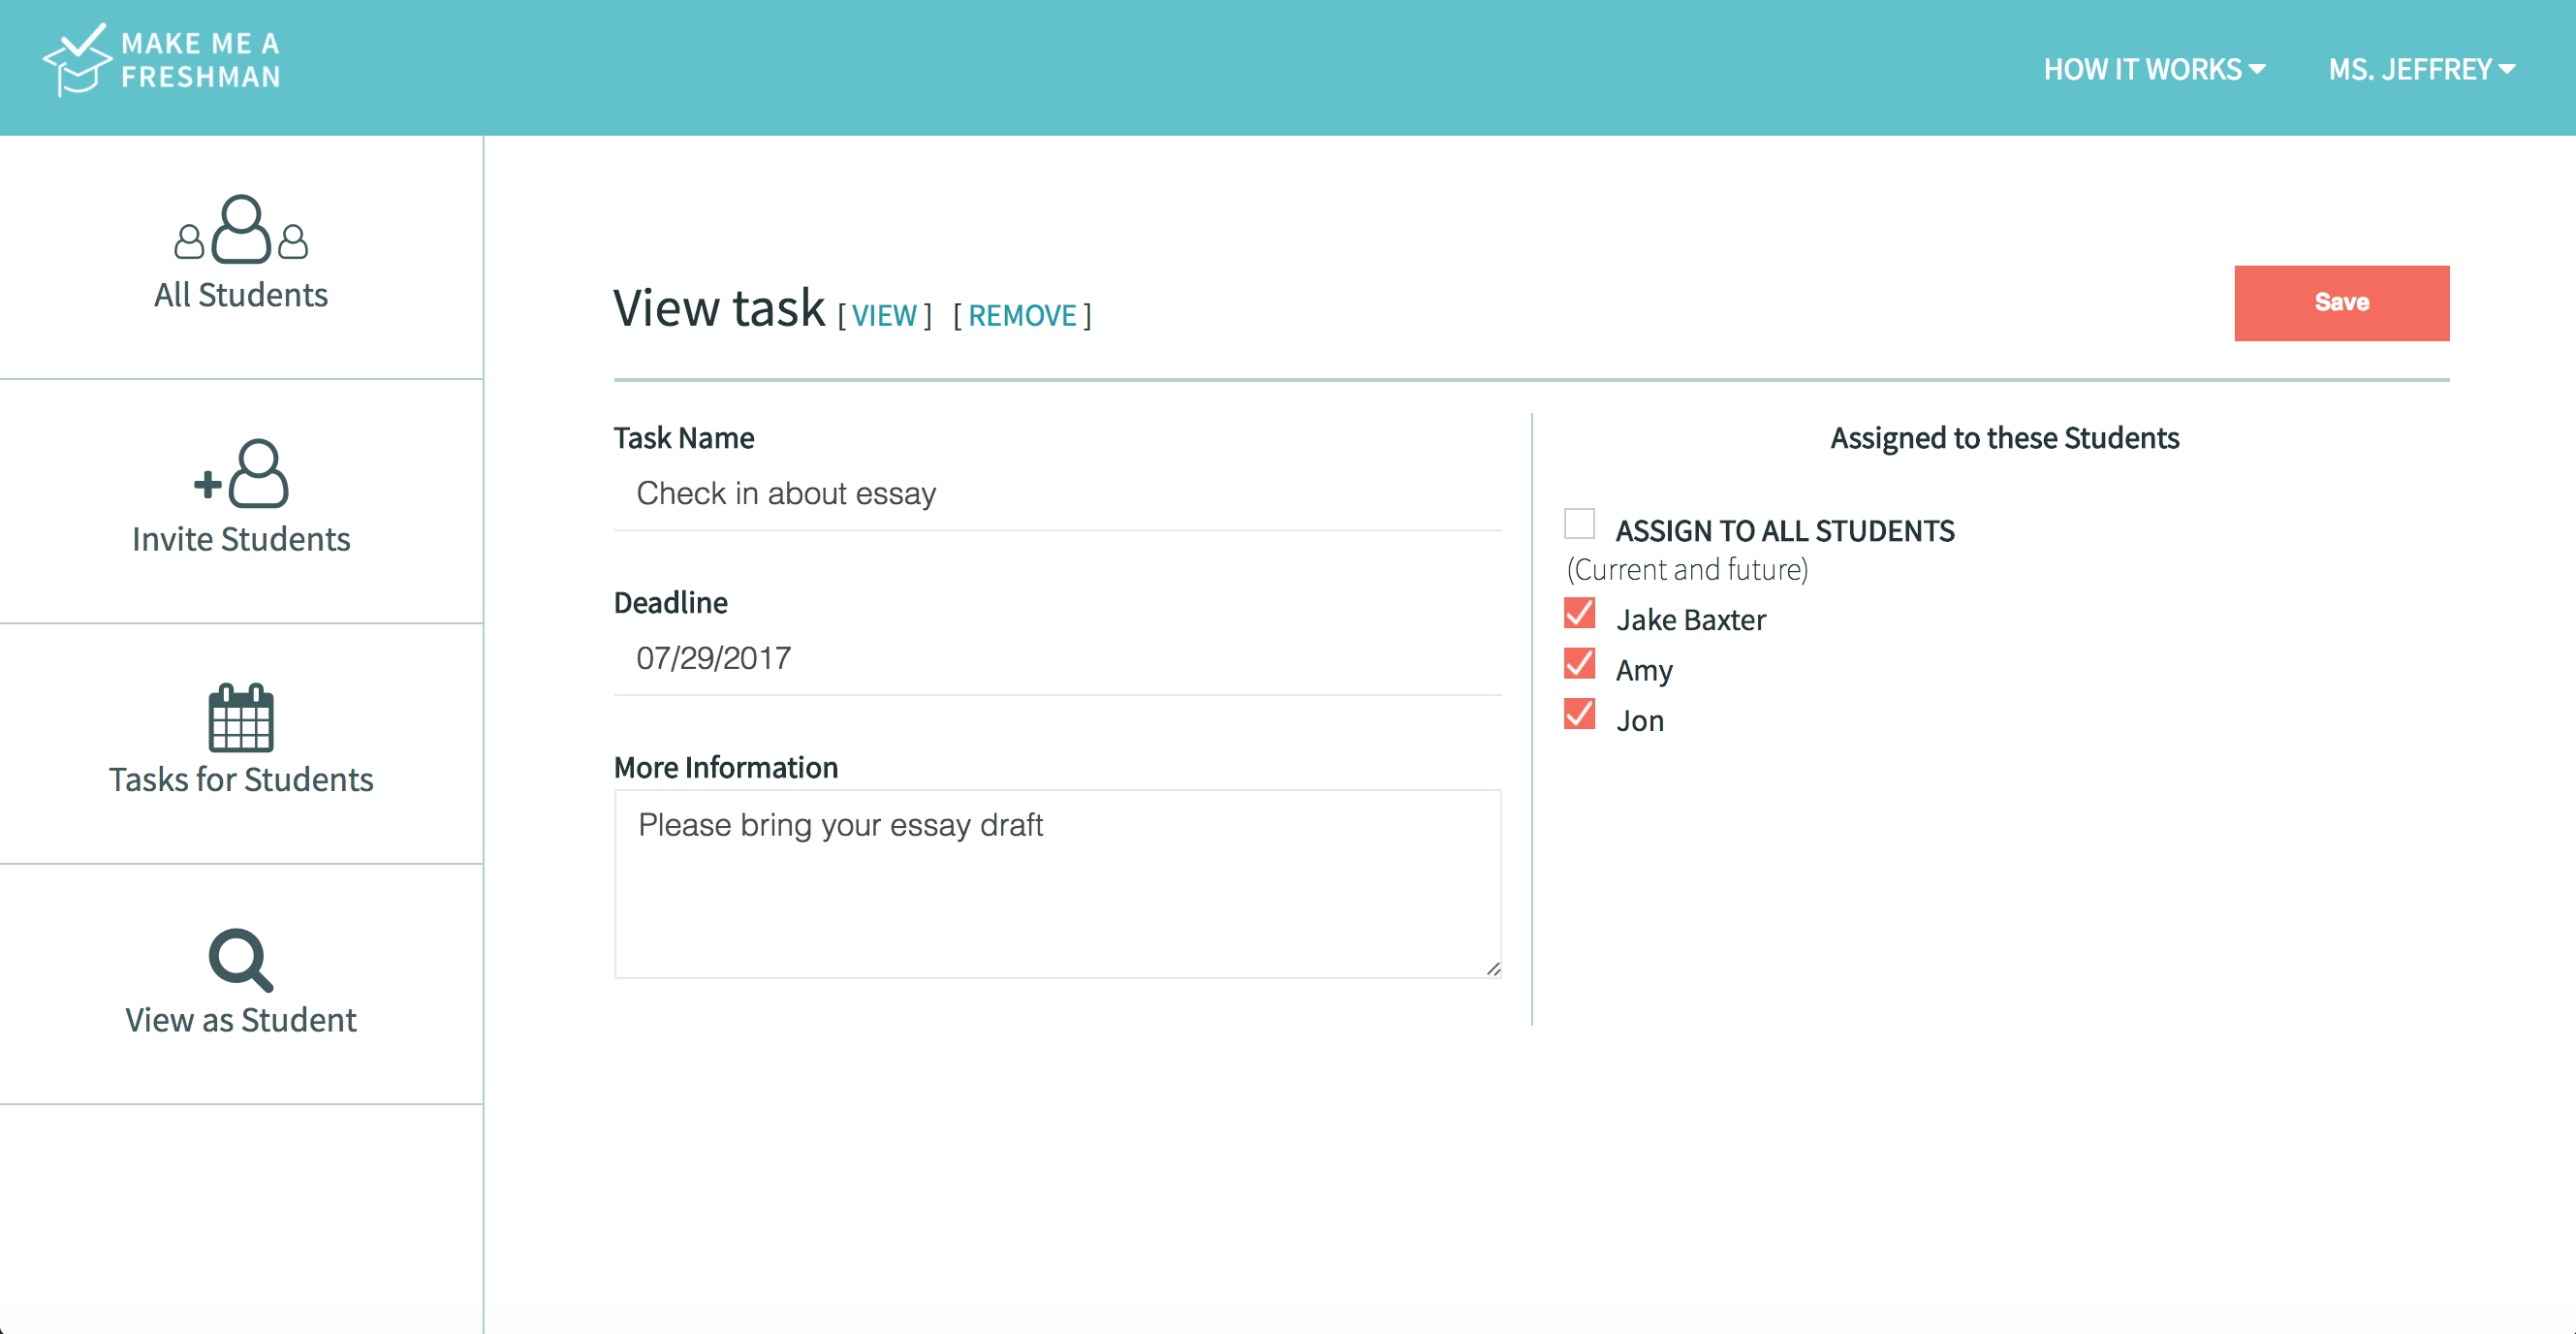Uncheck Jake Baxter checkbox
The width and height of the screenshot is (2576, 1334).
tap(1579, 614)
